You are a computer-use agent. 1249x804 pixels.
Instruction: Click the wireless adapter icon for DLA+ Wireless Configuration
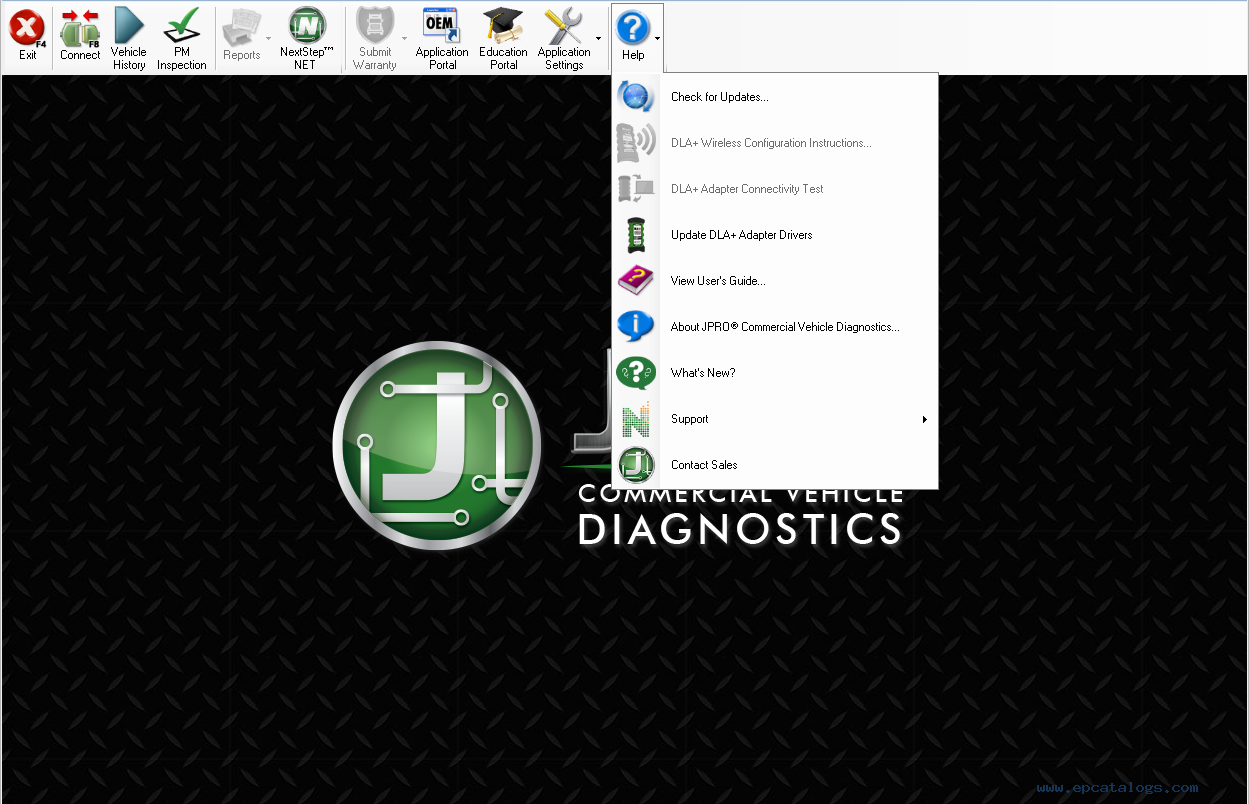click(x=636, y=143)
